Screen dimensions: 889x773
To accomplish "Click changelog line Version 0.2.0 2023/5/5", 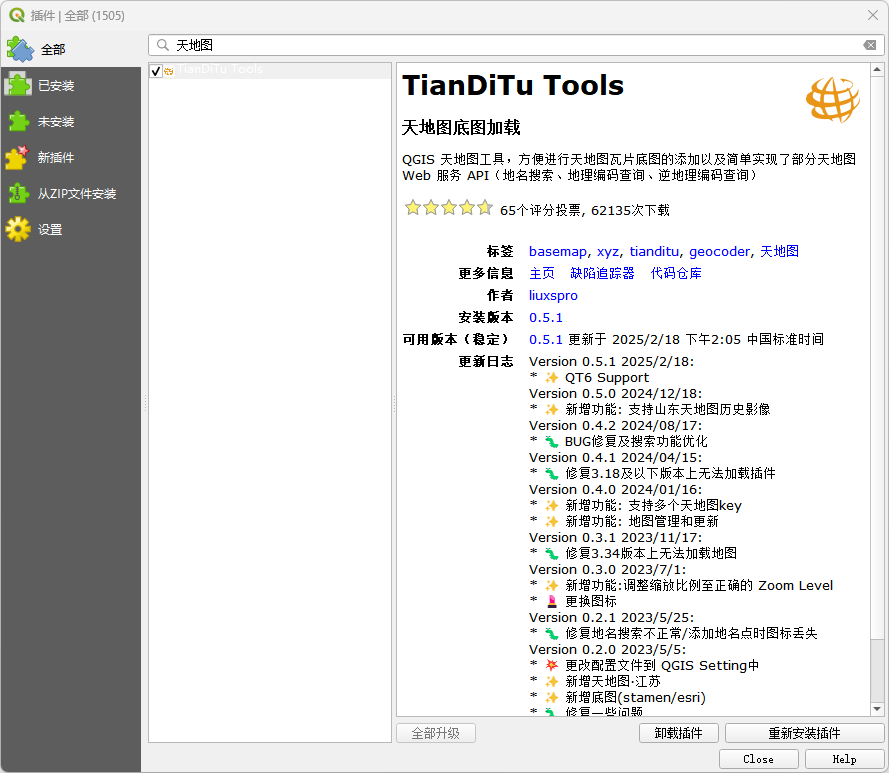I will coord(607,649).
